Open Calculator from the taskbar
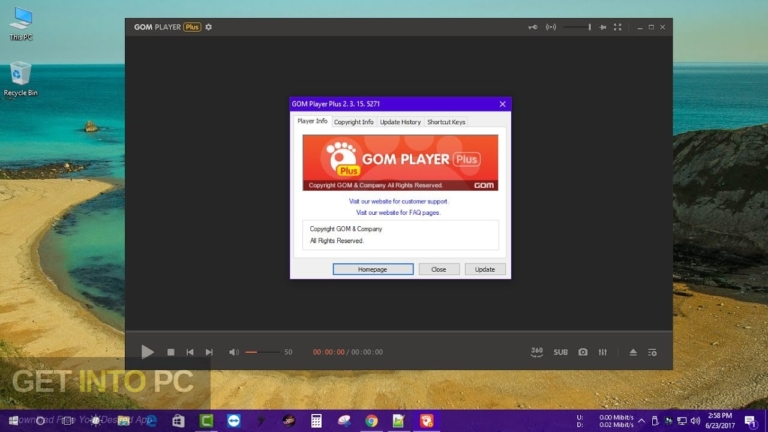 tap(316, 421)
